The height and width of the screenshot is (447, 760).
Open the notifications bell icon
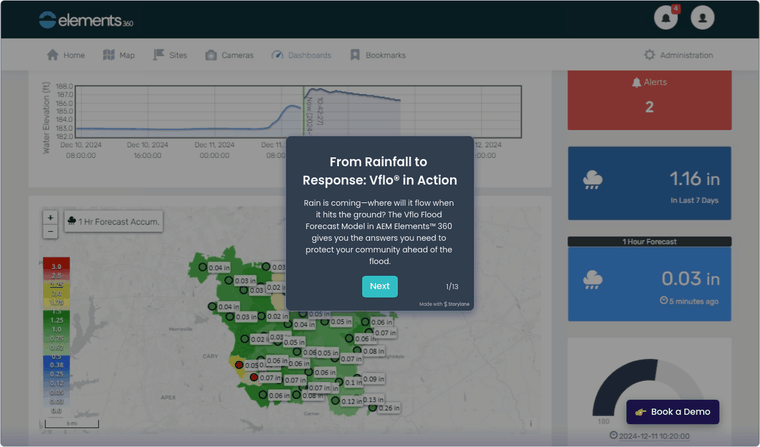coord(665,18)
